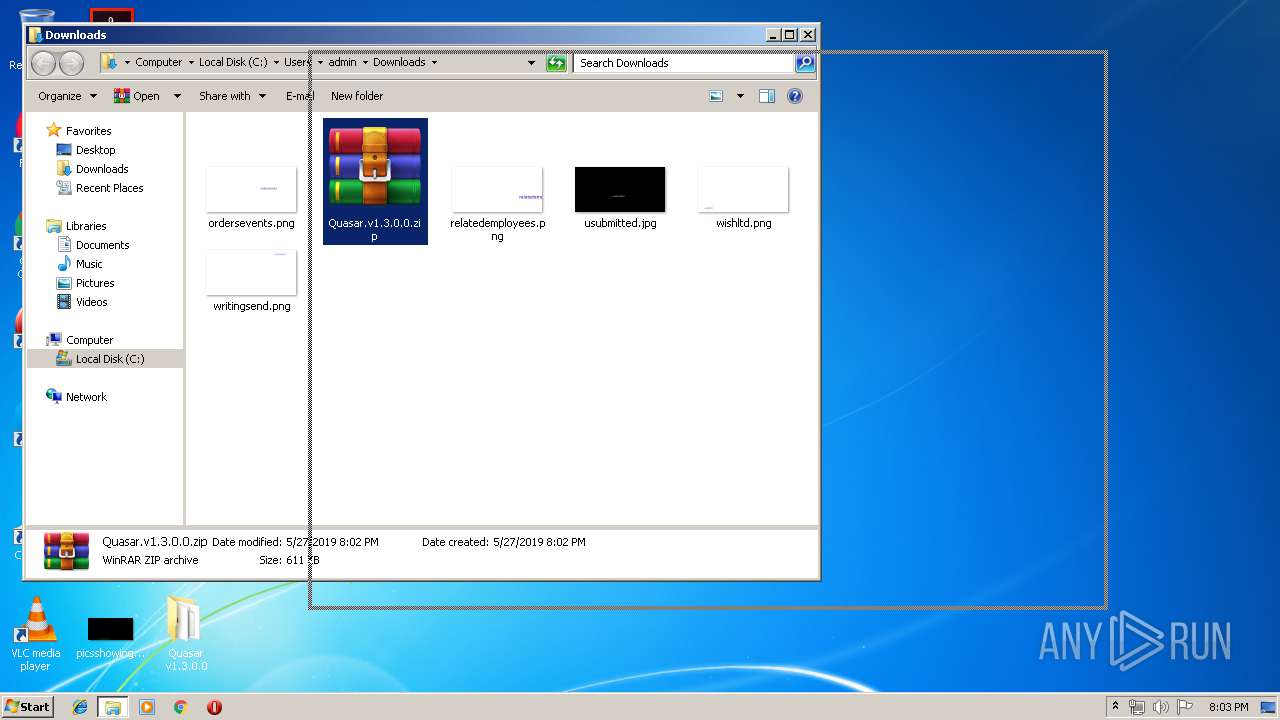Show hidden tray icons arrow
The width and height of the screenshot is (1280, 720).
(1116, 707)
